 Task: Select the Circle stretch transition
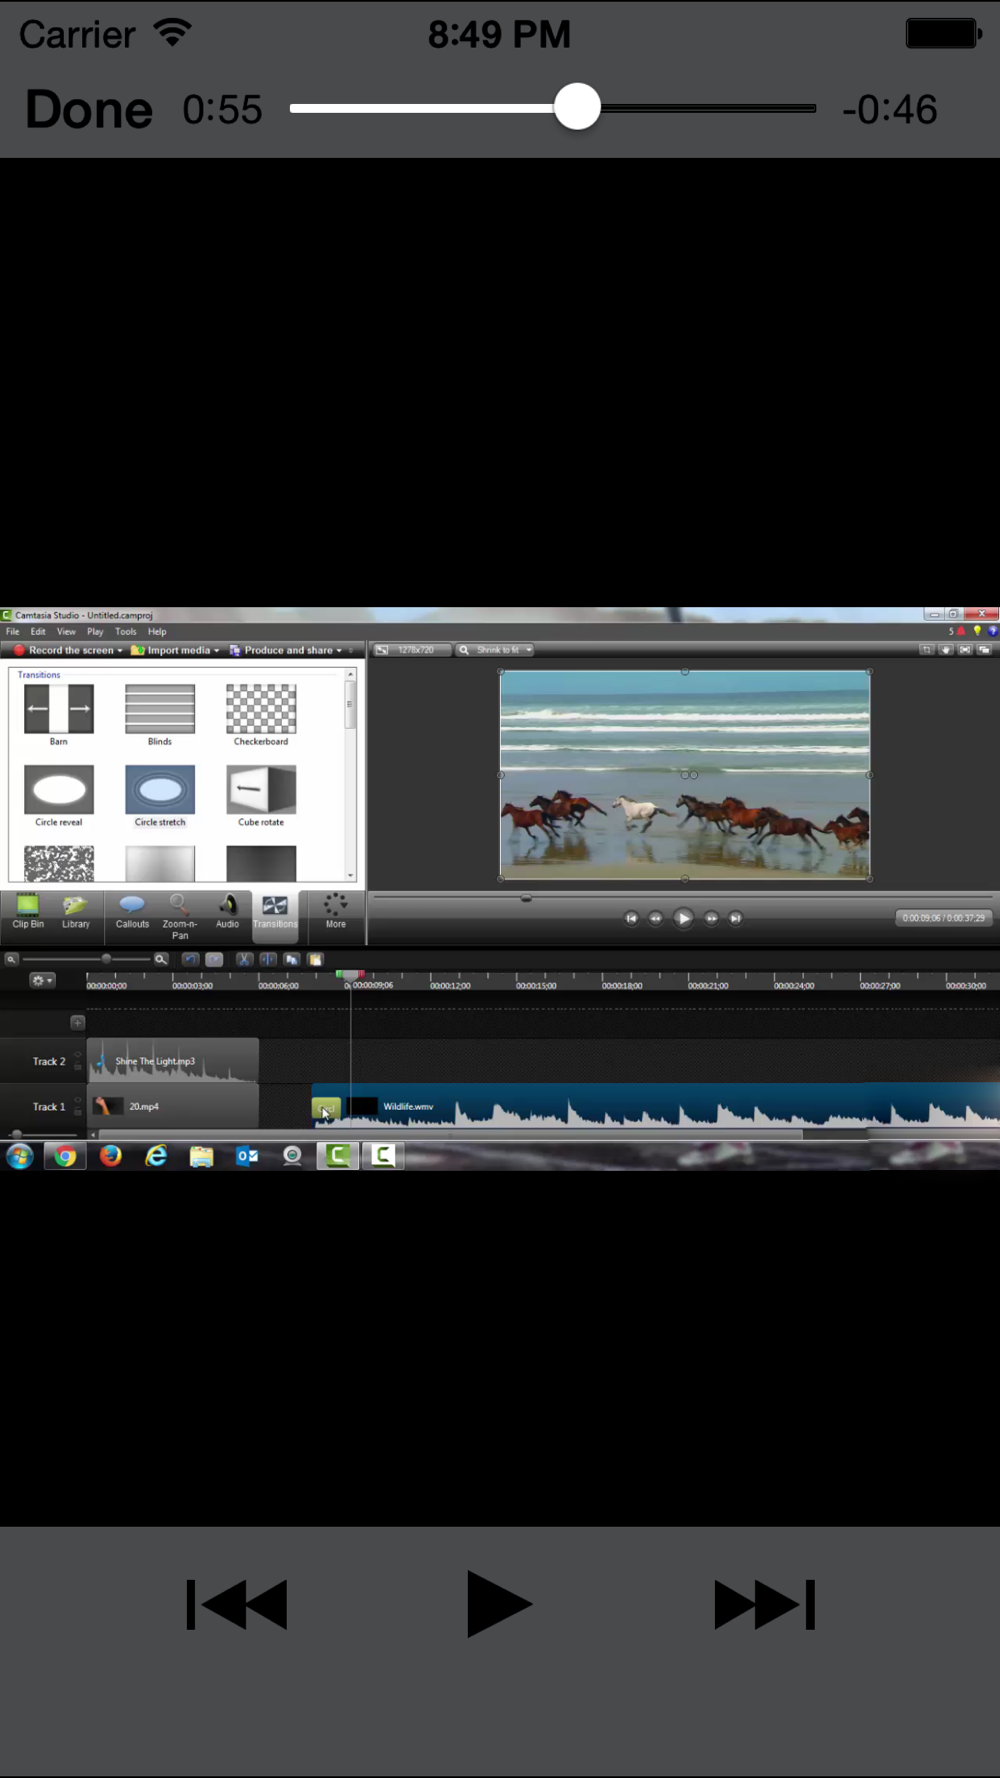click(160, 789)
